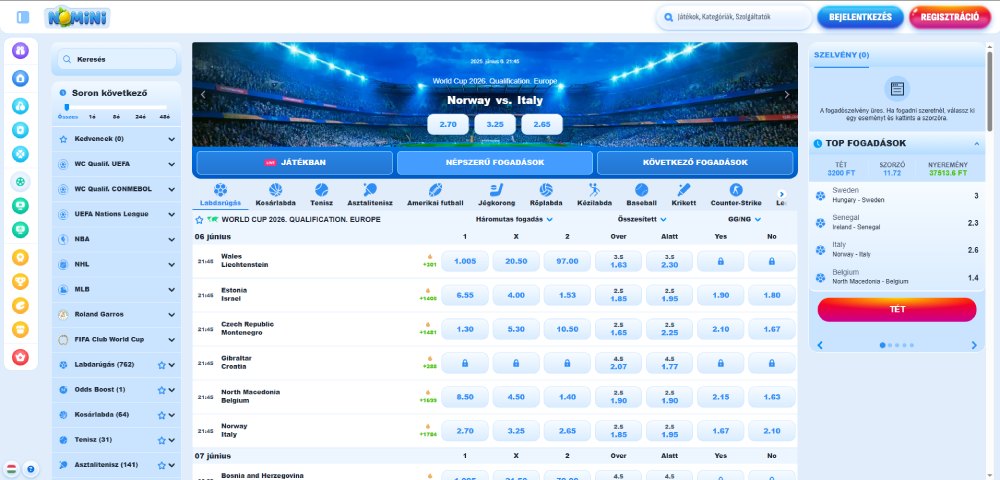Open the help question mark icon
Screen dimensions: 1000x480
[31, 468]
